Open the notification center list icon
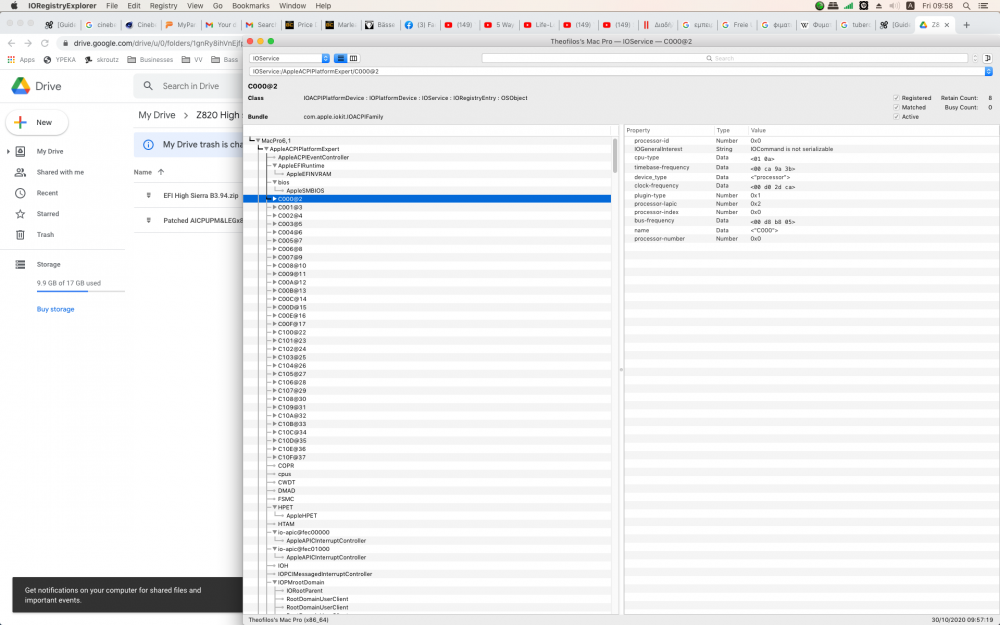The image size is (1000, 625). [x=984, y=6]
